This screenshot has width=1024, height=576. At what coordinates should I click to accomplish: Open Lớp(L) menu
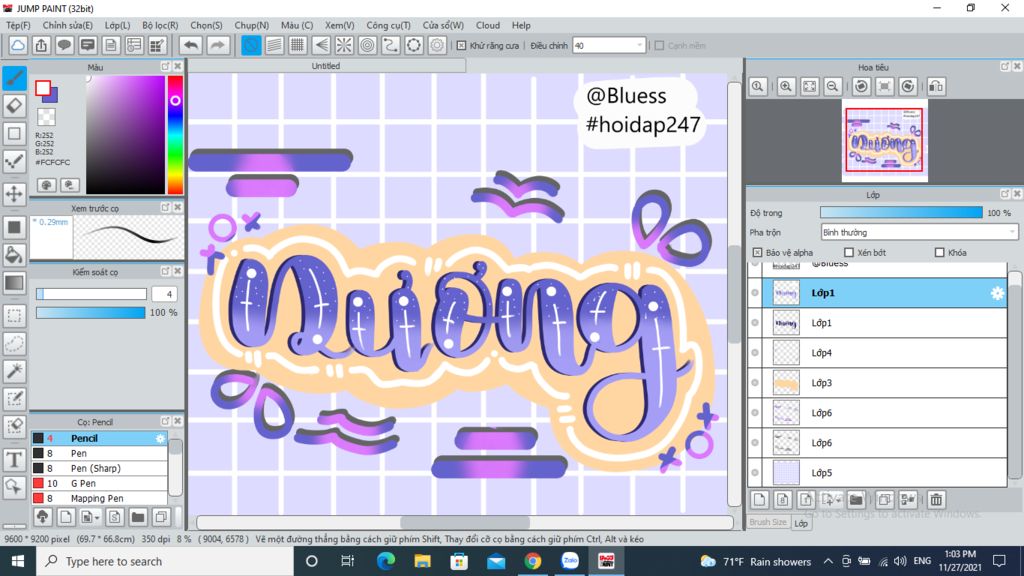(118, 25)
